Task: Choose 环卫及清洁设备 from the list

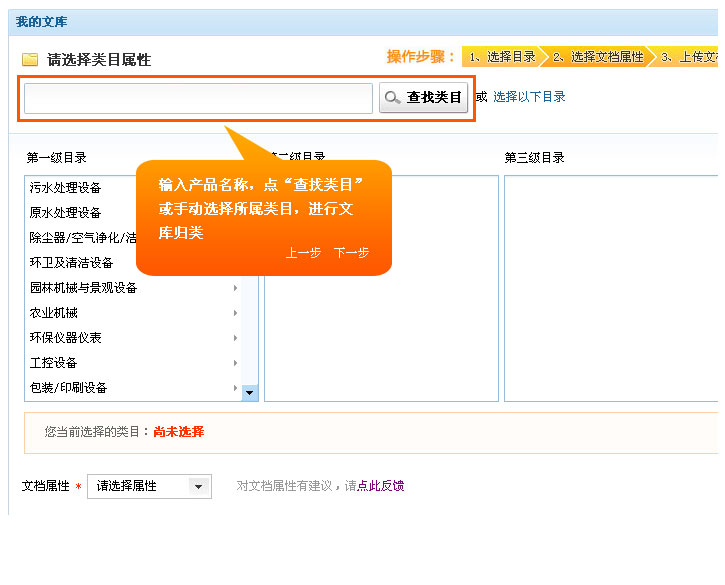Action: tap(72, 263)
